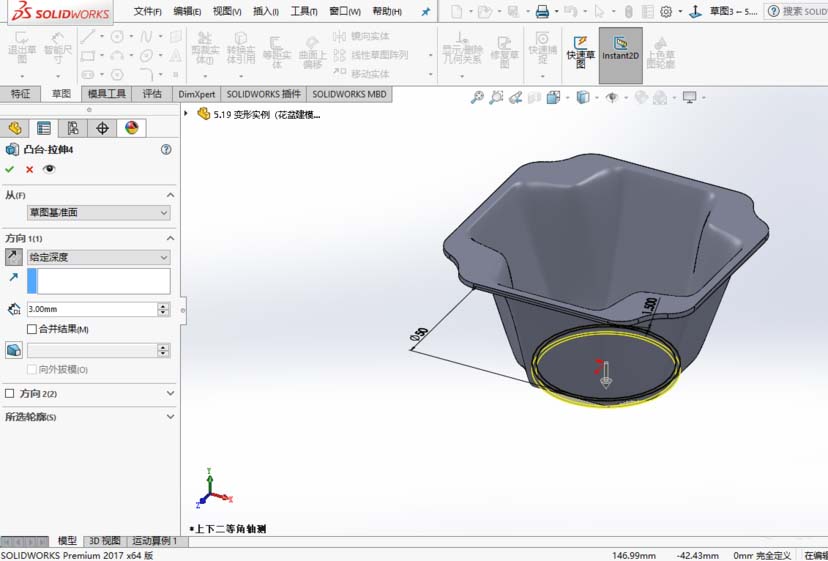Click the sketch plane icon next to 草图3
This screenshot has height=561, width=828.
point(695,11)
